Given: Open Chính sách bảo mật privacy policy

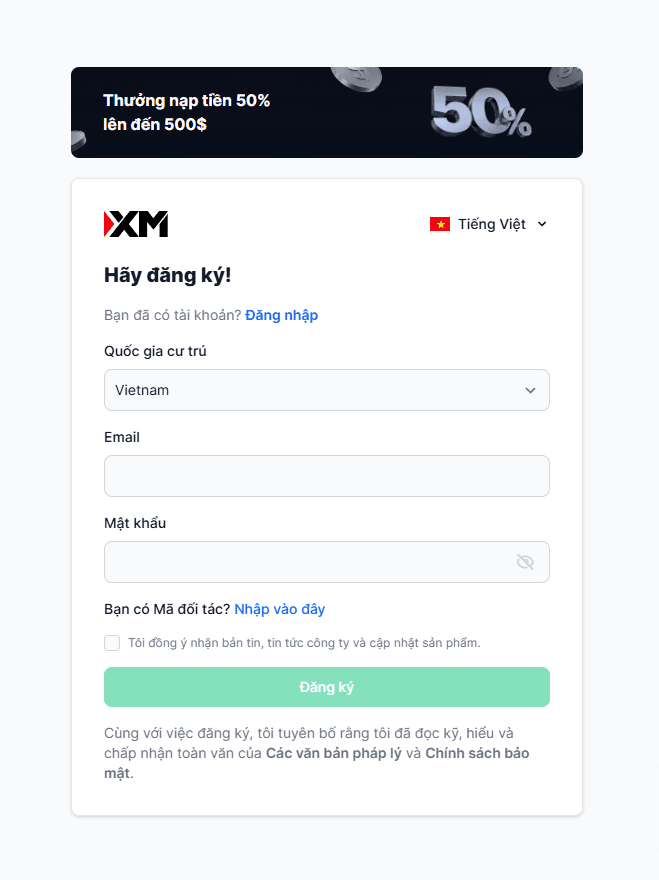Looking at the screenshot, I should (x=317, y=763).
